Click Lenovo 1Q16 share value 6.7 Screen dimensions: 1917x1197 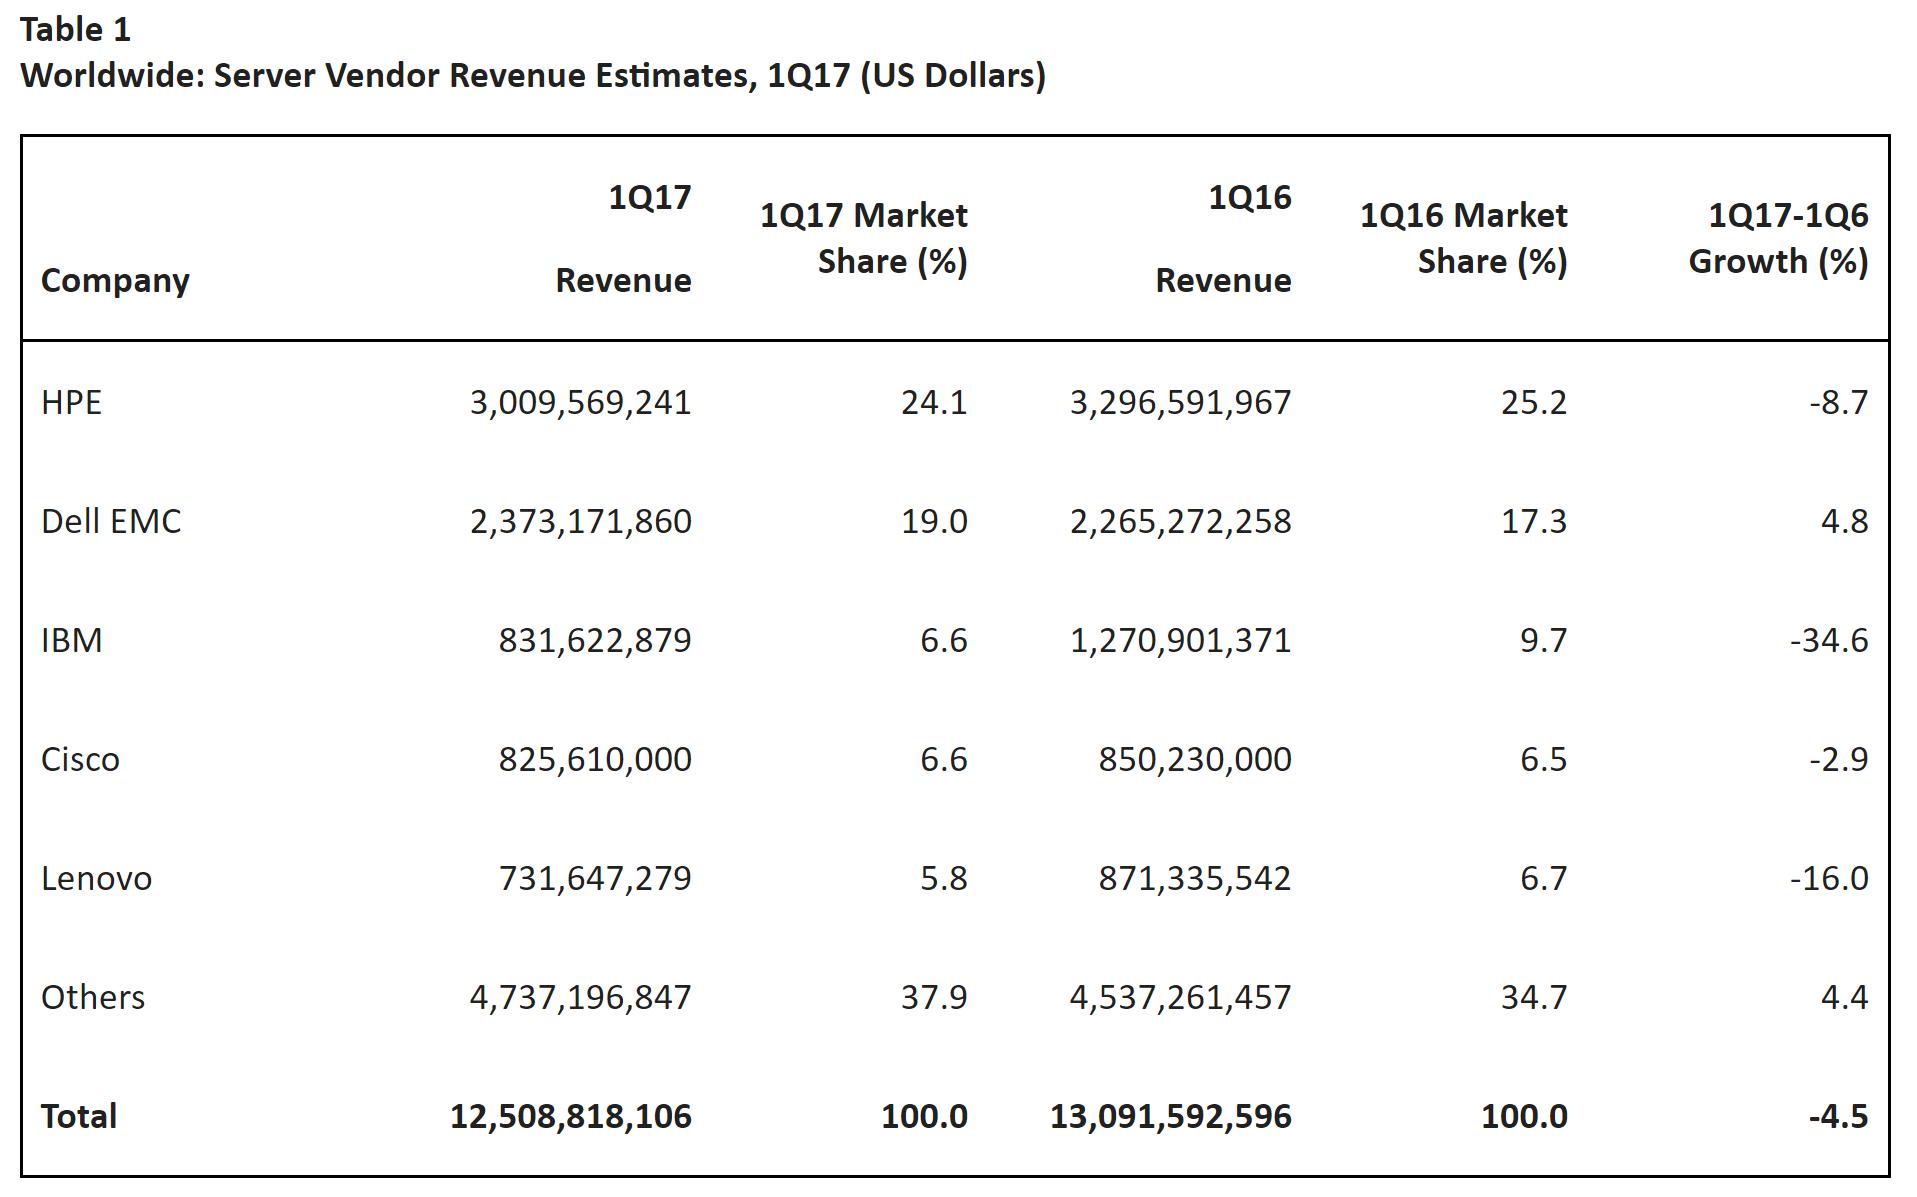(x=1544, y=878)
